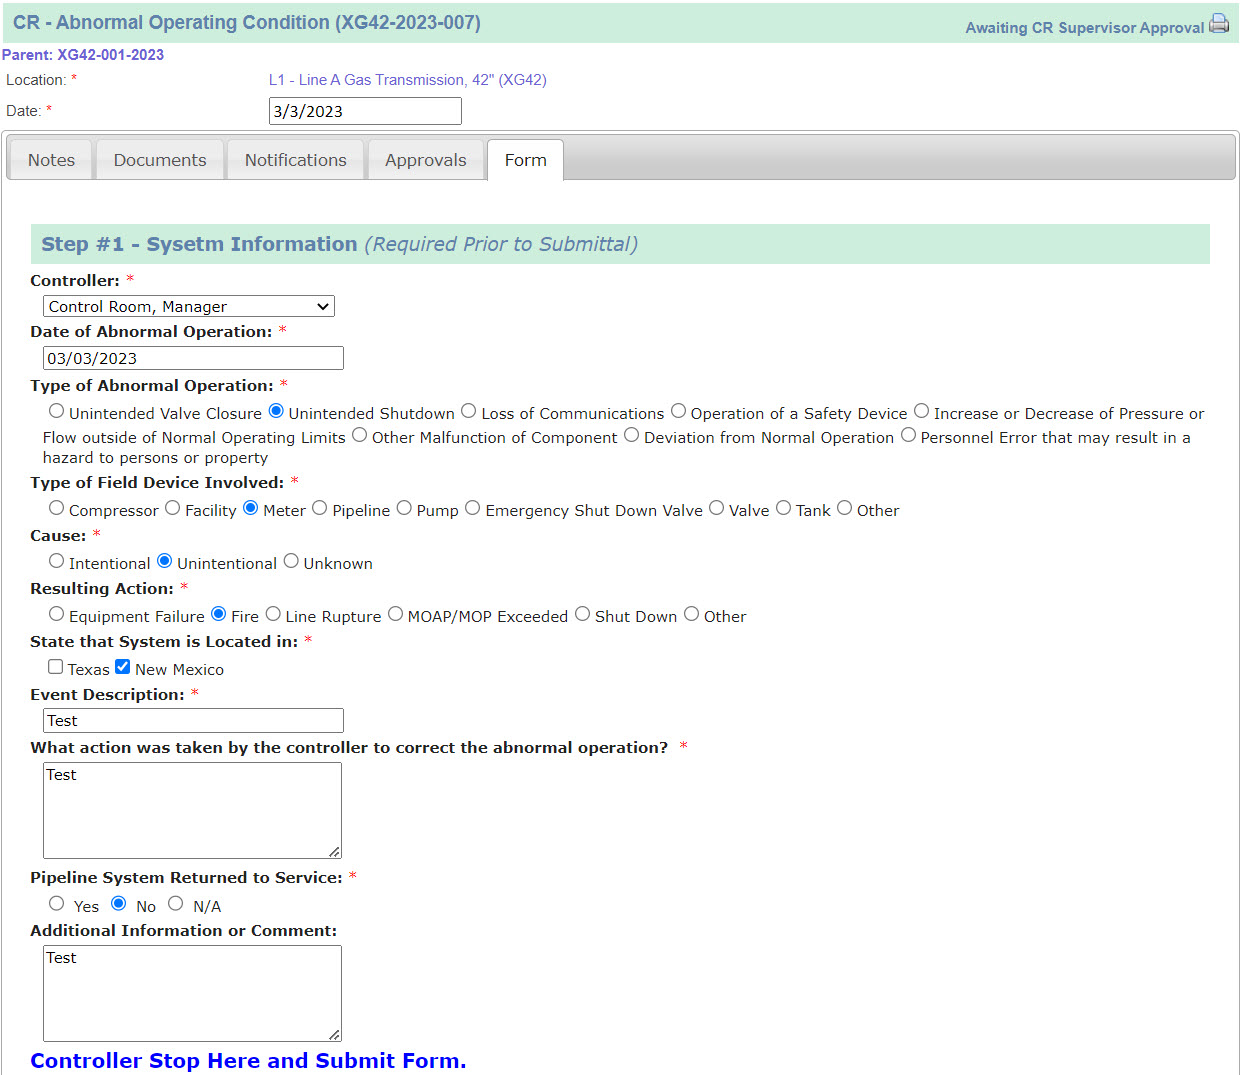Select Equipment Failure resulting action
1243x1075 pixels.
coord(57,614)
